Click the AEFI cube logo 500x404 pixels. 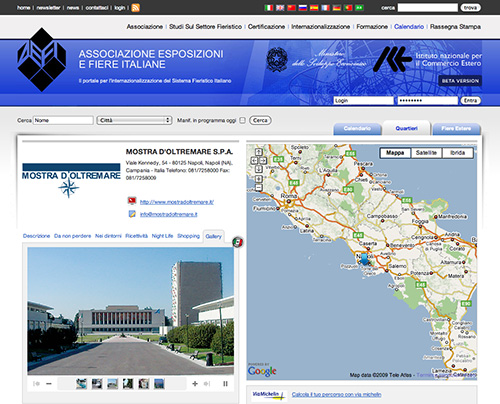42,59
